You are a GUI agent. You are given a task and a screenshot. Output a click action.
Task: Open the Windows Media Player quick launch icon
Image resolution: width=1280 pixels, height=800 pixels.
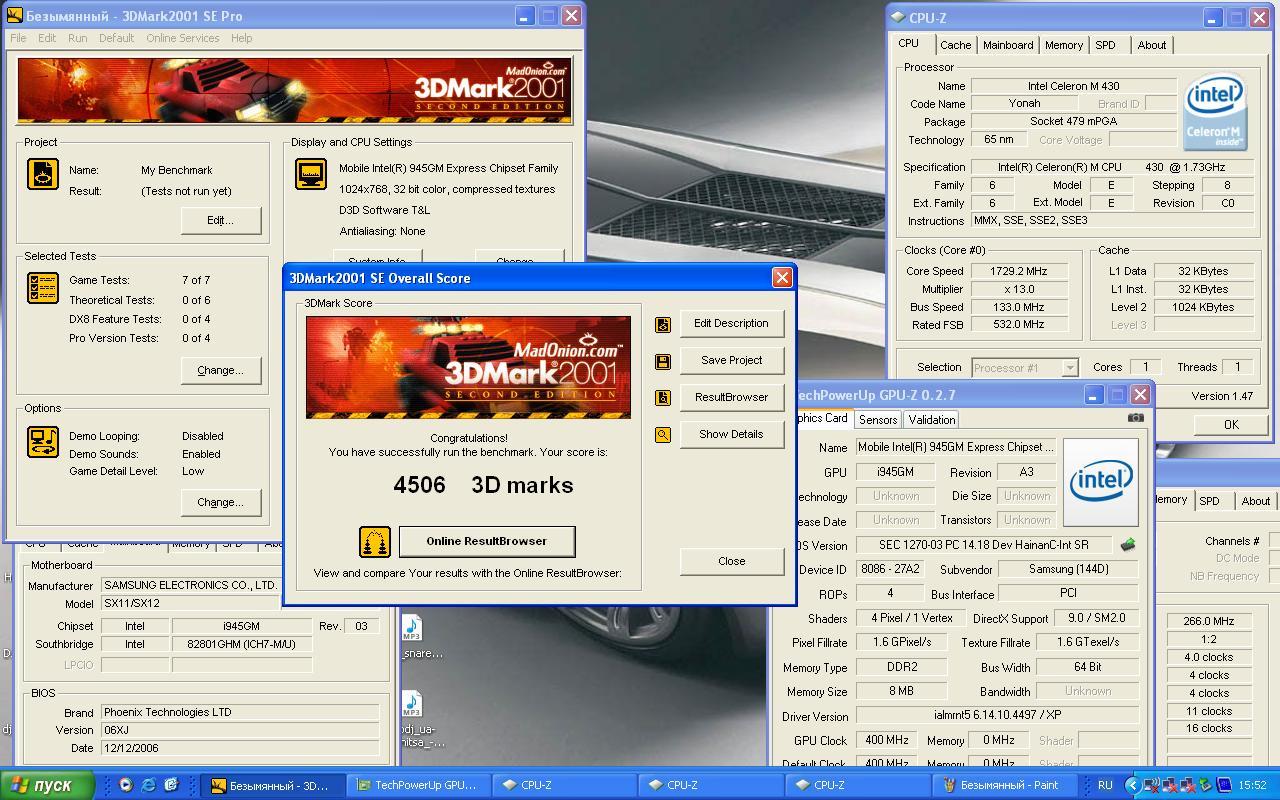click(x=126, y=785)
